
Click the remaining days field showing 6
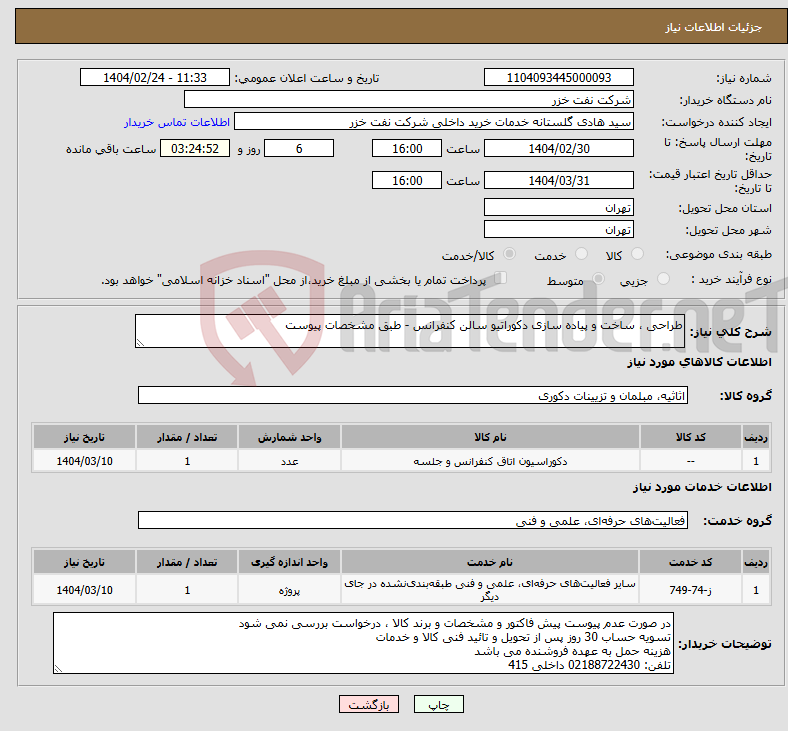point(299,149)
